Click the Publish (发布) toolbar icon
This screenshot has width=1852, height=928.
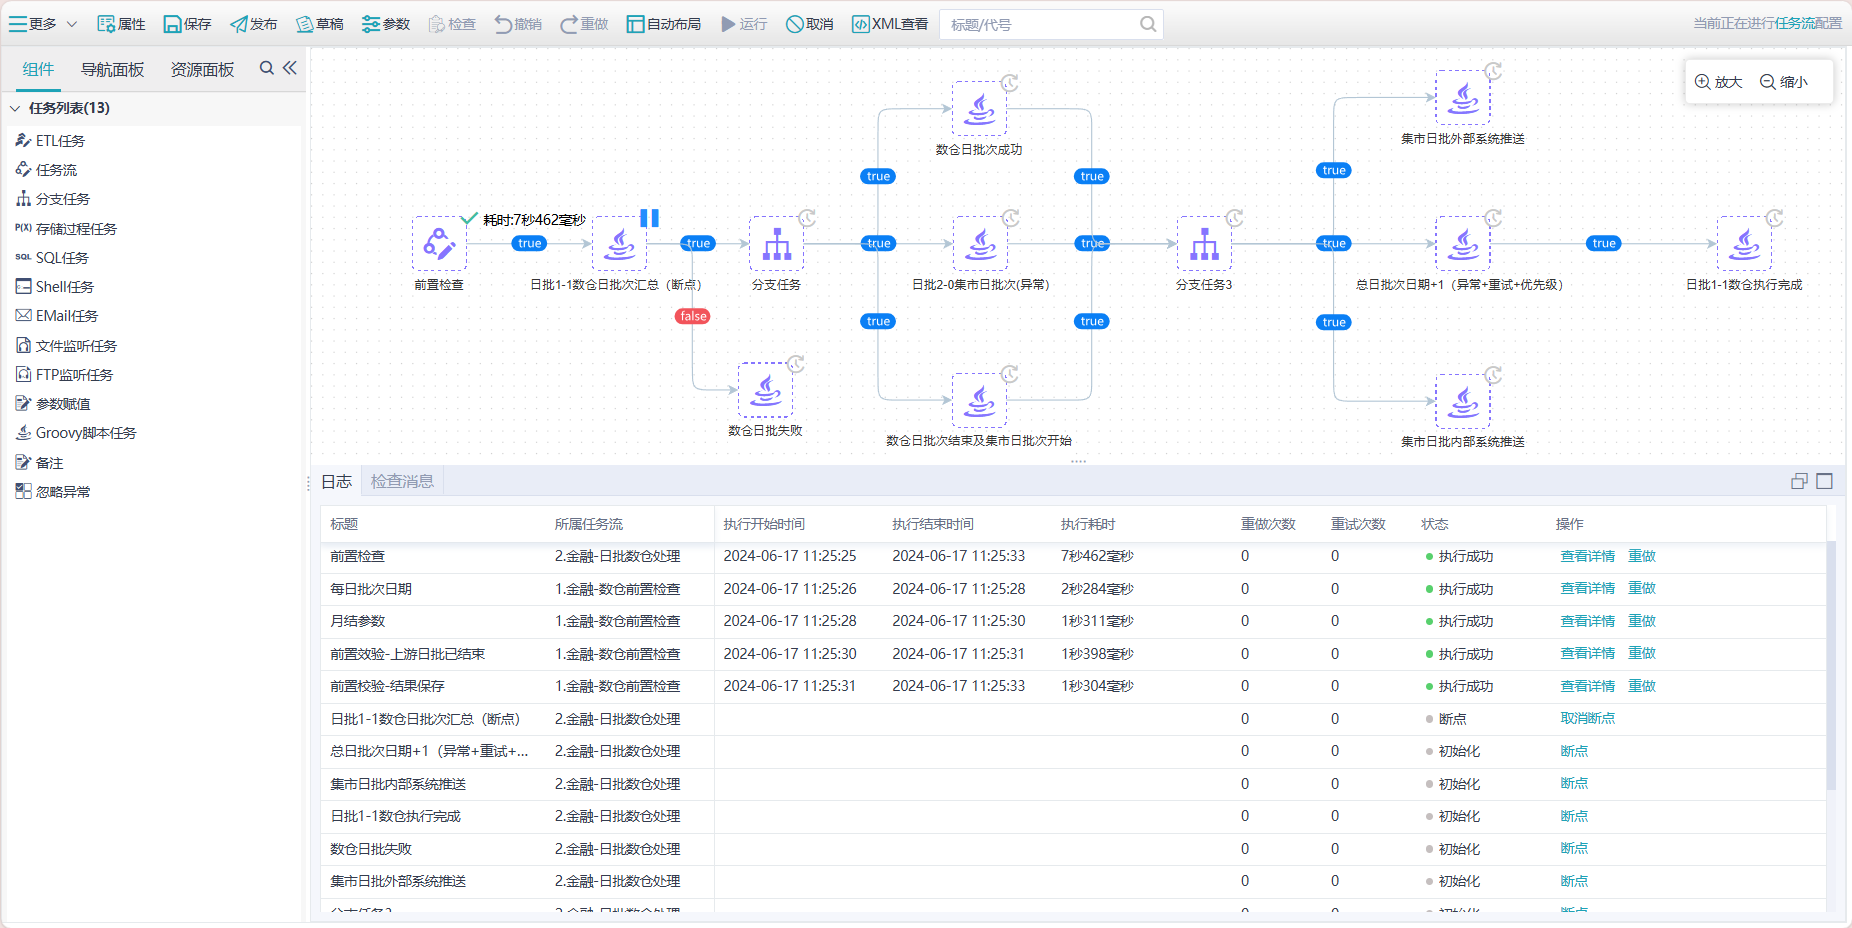click(x=239, y=24)
